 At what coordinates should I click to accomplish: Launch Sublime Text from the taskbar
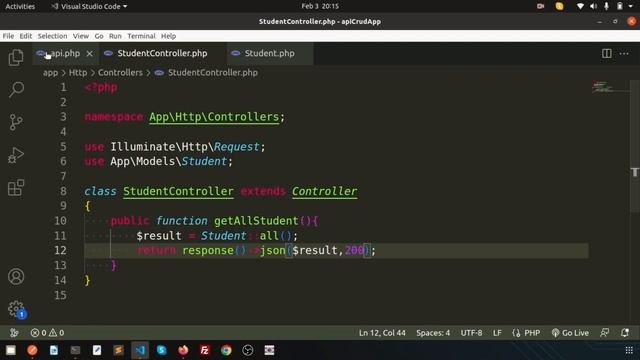point(118,350)
